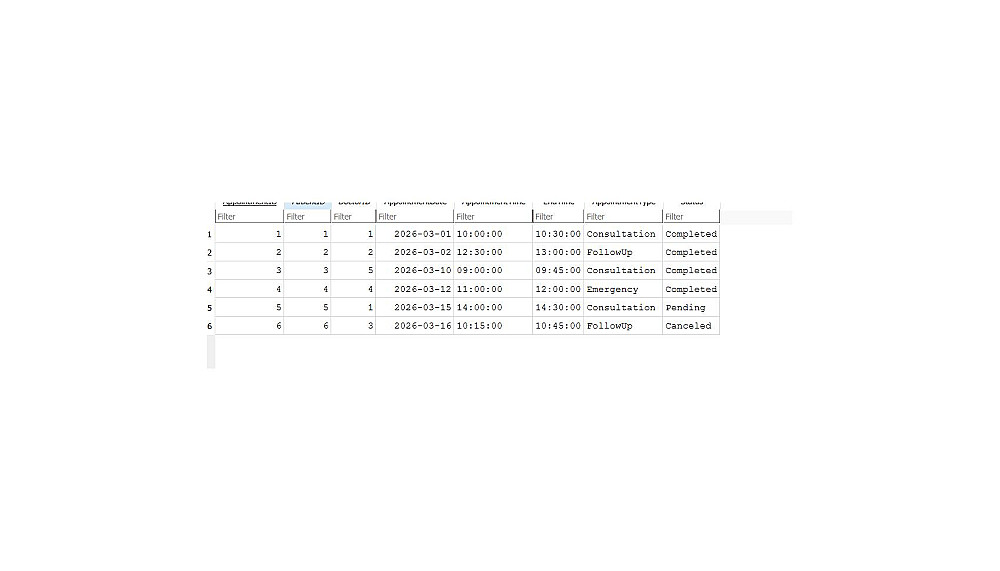The height and width of the screenshot is (571, 1000).
Task: Select the bold row number 3 header
Action: (210, 271)
